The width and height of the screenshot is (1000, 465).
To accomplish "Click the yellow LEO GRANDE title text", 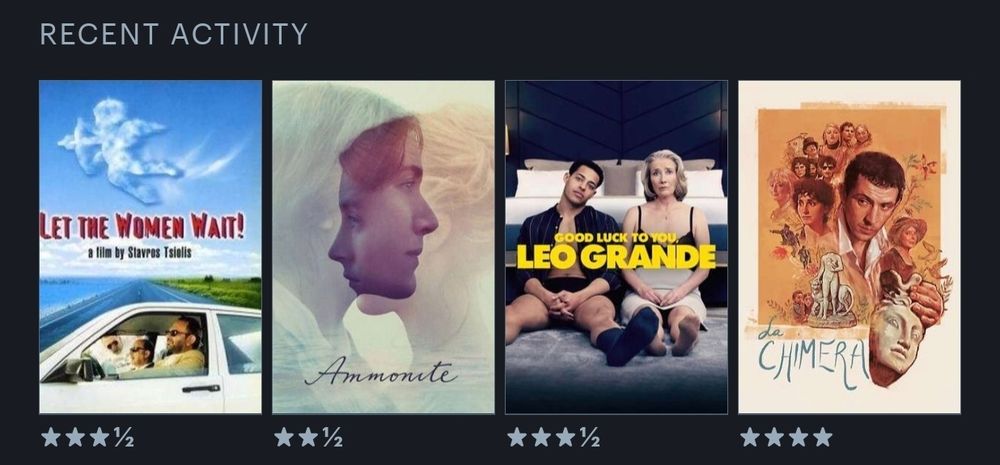I will pyautogui.click(x=616, y=256).
